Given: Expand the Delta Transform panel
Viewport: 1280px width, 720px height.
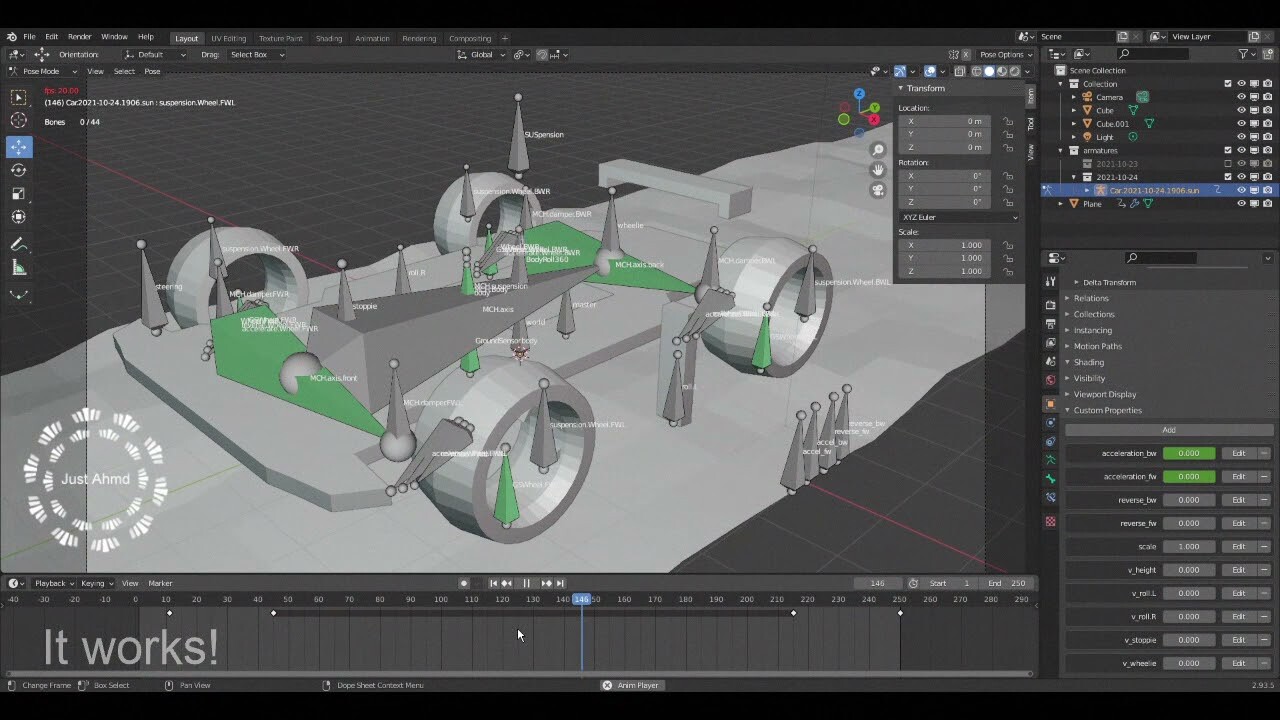Looking at the screenshot, I should click(1110, 281).
